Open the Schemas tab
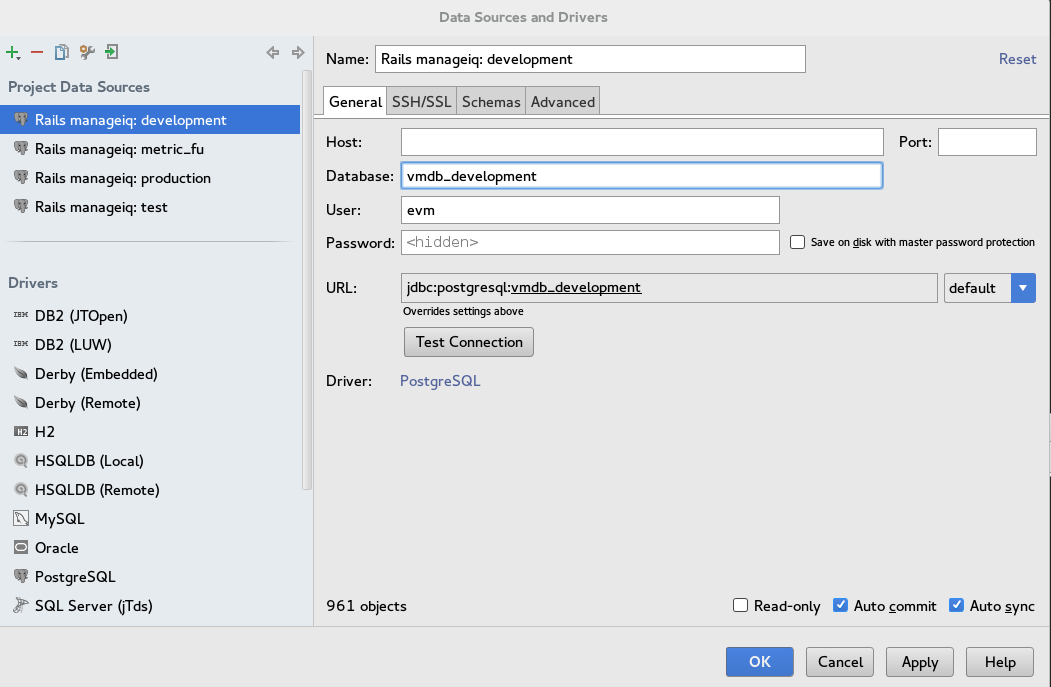Screen dimensions: 1051x687 tap(491, 101)
